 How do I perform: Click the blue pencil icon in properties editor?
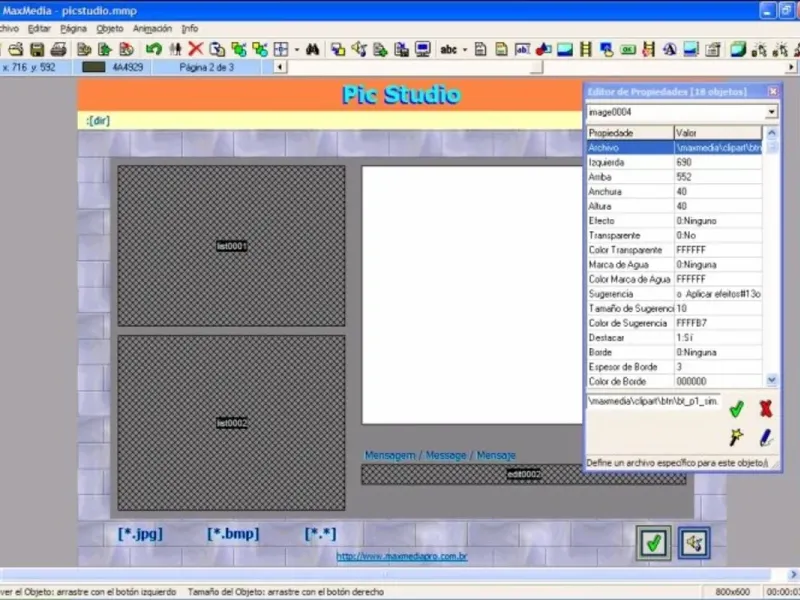[x=765, y=438]
